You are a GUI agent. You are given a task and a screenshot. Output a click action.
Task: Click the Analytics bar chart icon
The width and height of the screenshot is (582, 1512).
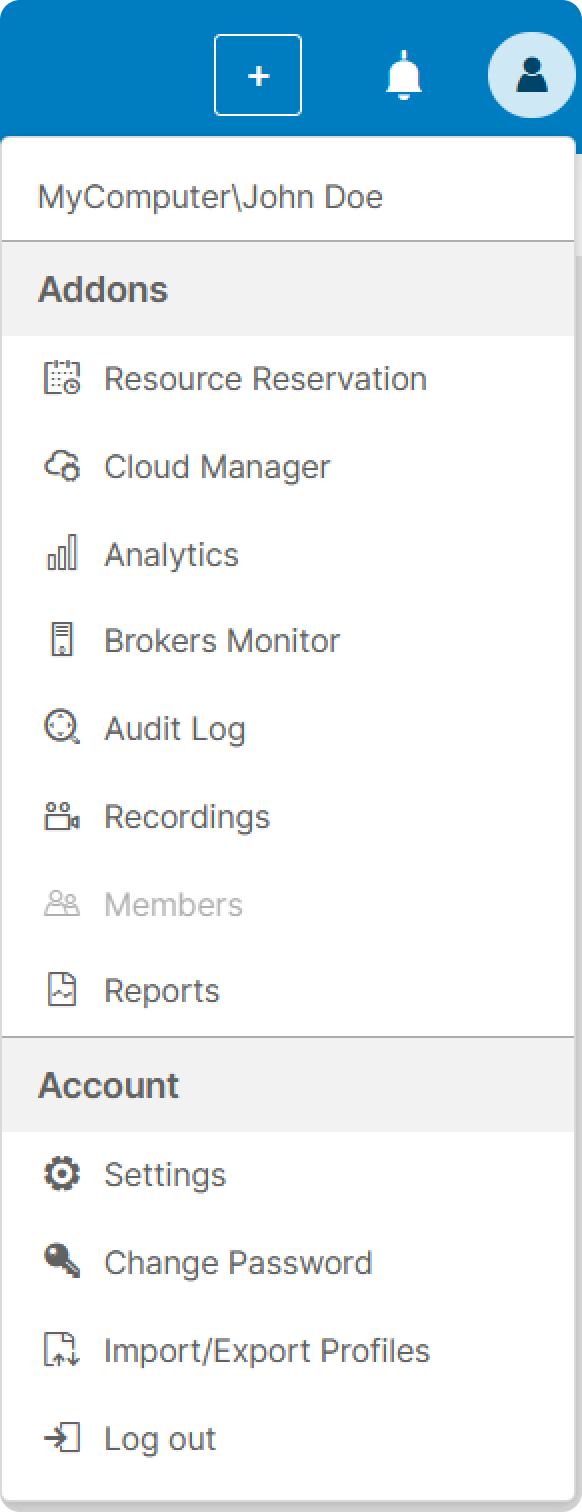coord(62,553)
